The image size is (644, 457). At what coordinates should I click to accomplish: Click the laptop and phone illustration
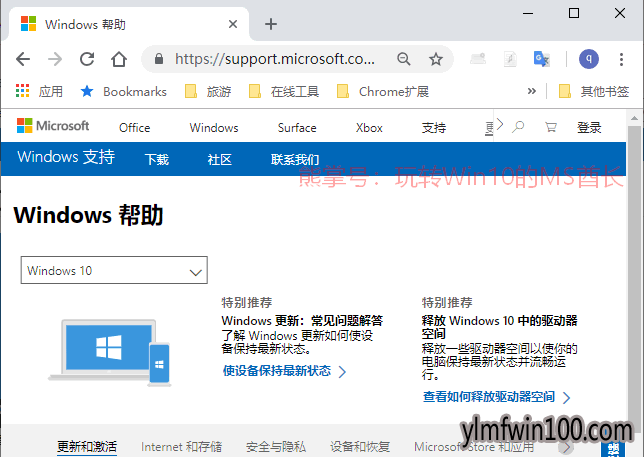point(110,353)
